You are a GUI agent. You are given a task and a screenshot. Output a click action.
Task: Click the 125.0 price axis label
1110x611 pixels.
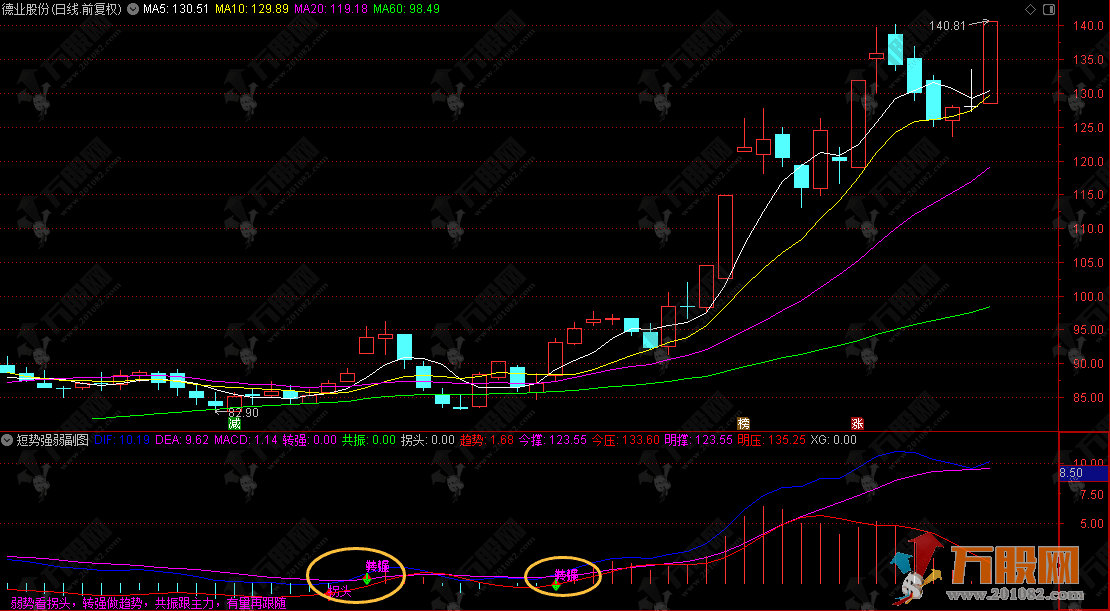[x=1087, y=128]
